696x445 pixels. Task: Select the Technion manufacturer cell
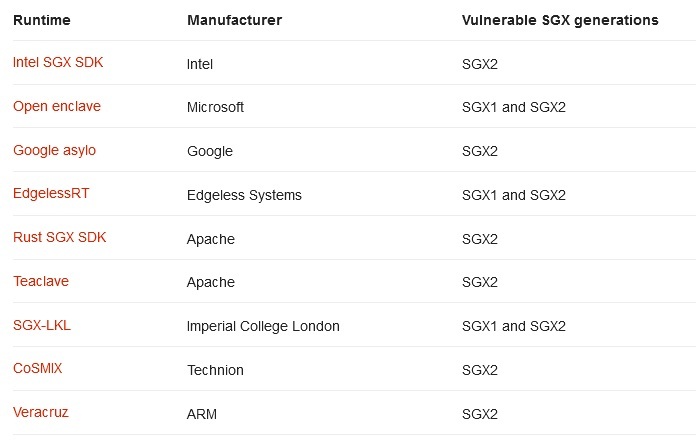click(215, 370)
